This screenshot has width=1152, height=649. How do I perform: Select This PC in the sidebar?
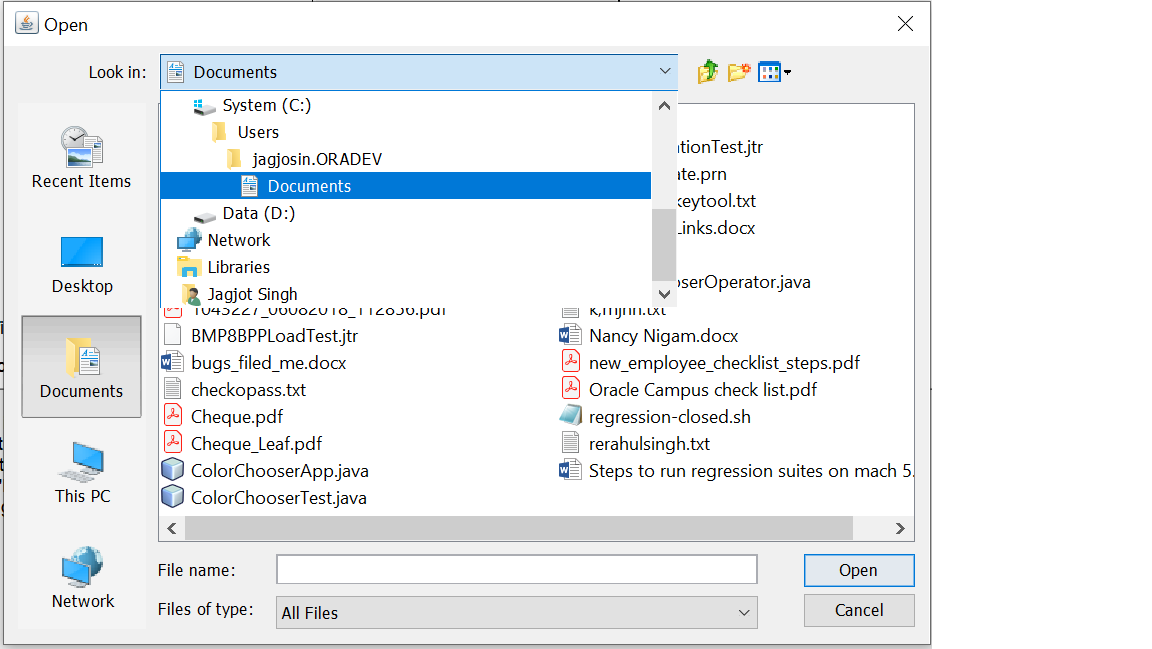coord(82,473)
